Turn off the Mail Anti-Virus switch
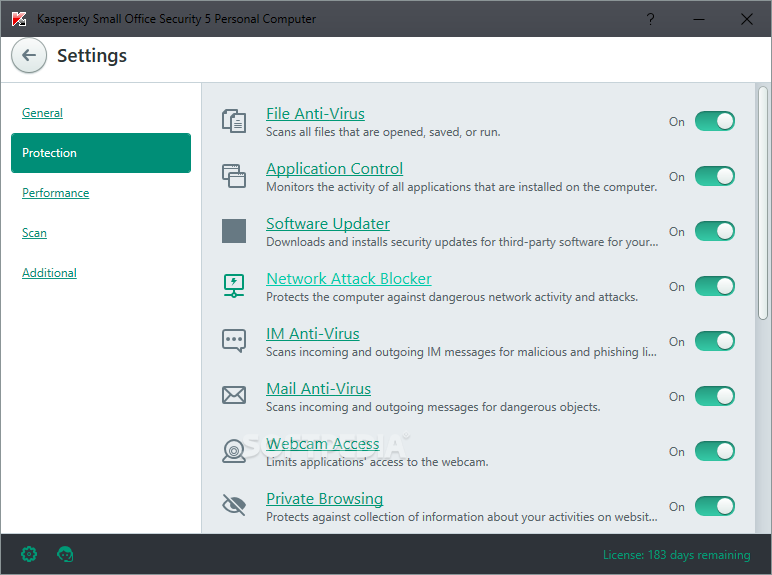 click(715, 396)
